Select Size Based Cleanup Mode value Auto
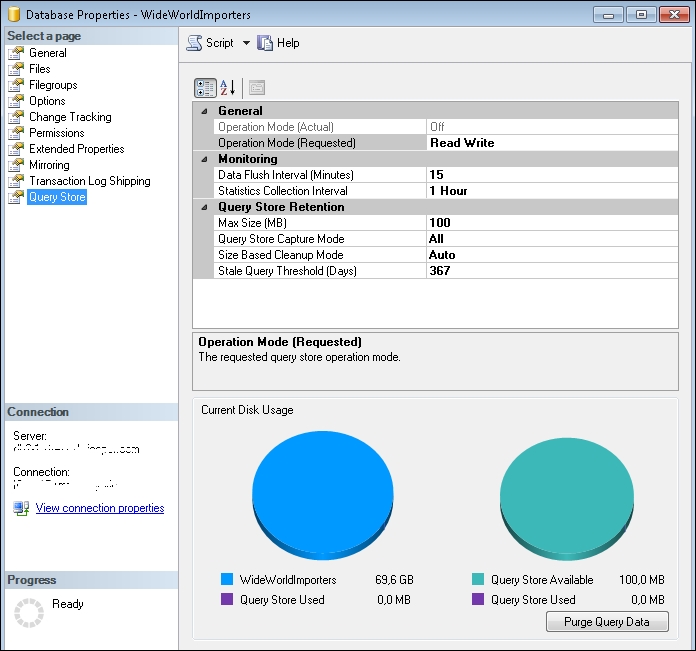 pos(552,255)
